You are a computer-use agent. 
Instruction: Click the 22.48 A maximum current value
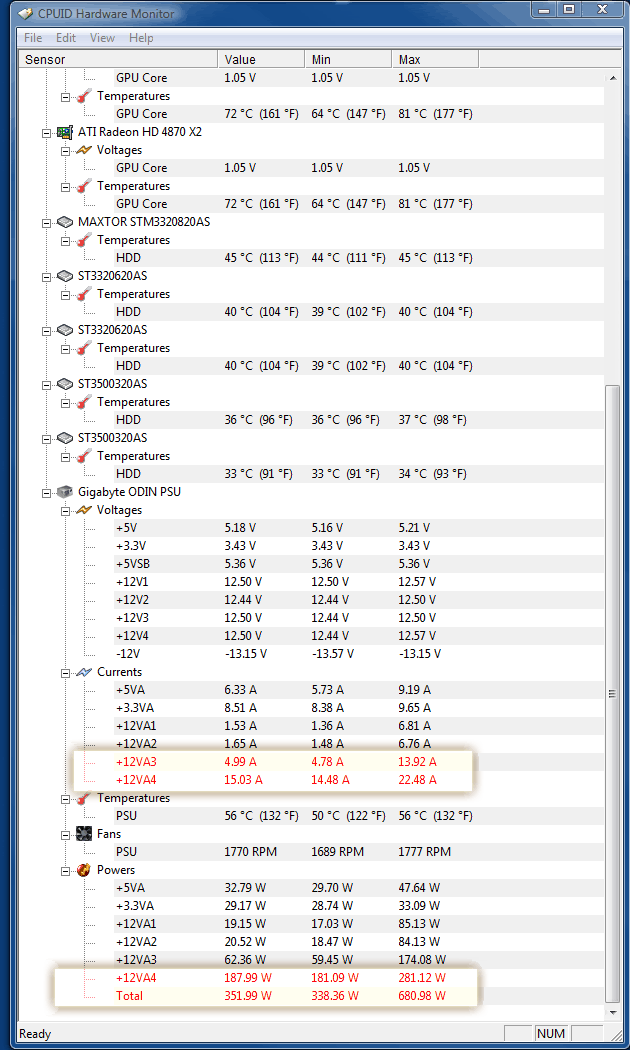[417, 779]
